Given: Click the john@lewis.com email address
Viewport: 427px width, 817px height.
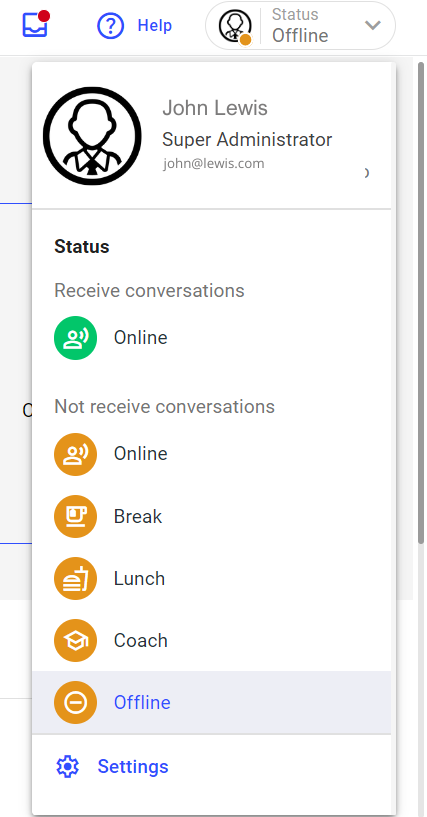Looking at the screenshot, I should tap(214, 164).
